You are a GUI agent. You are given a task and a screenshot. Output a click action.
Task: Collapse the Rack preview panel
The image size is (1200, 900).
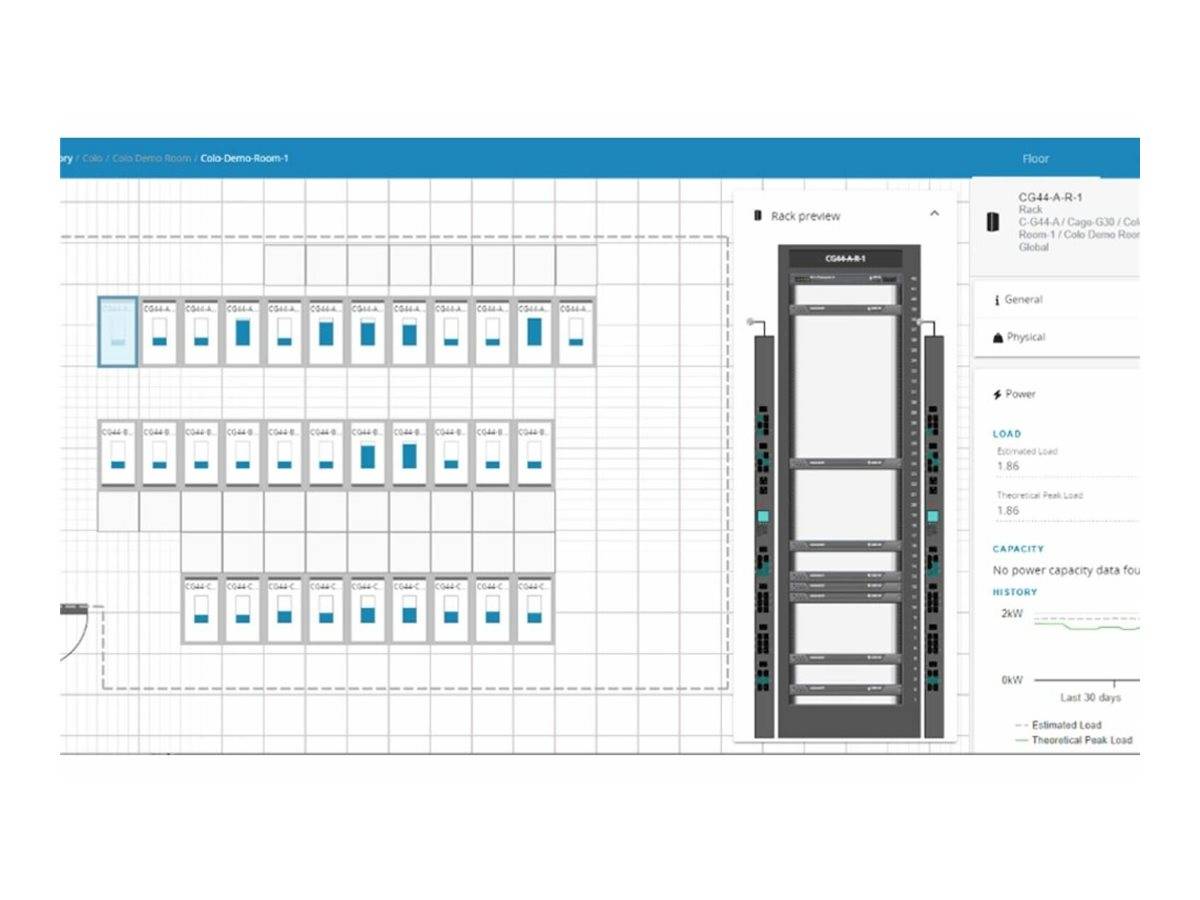[x=935, y=213]
